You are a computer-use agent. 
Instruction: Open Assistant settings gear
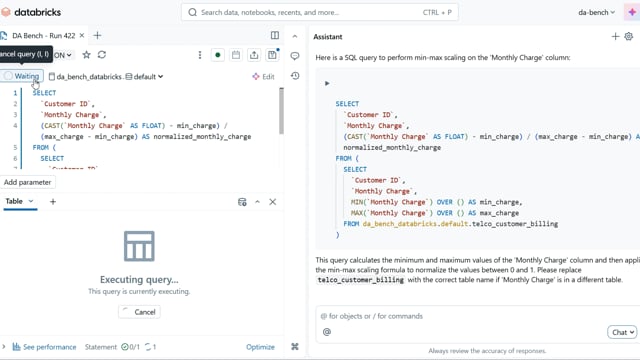[x=629, y=37]
